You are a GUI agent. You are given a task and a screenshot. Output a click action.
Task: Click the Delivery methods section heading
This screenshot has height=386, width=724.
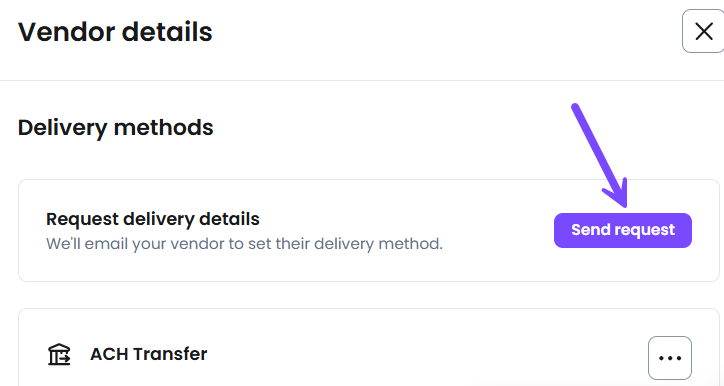[x=115, y=128]
